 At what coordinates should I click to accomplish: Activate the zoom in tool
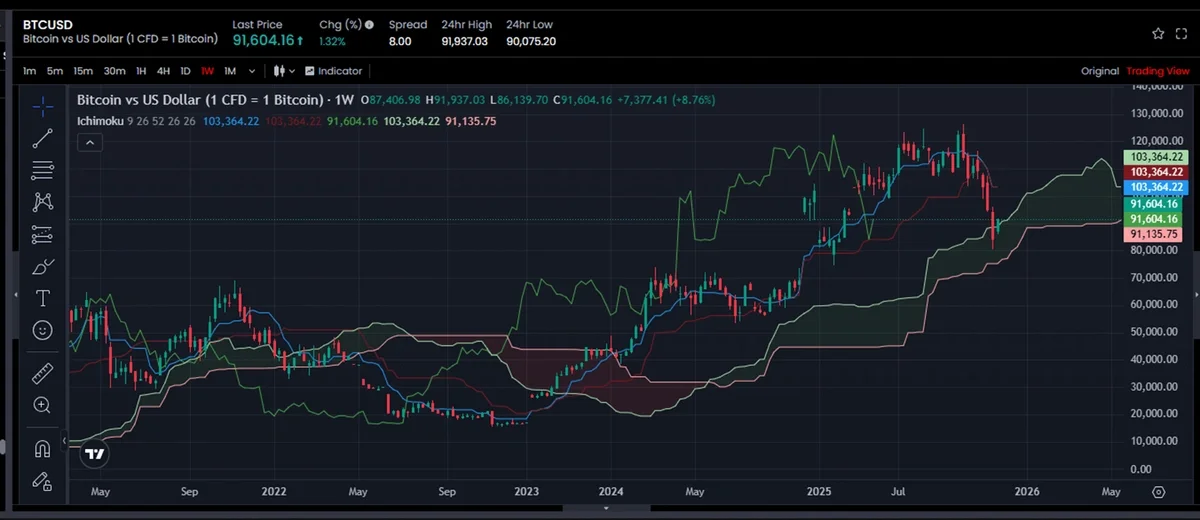42,405
